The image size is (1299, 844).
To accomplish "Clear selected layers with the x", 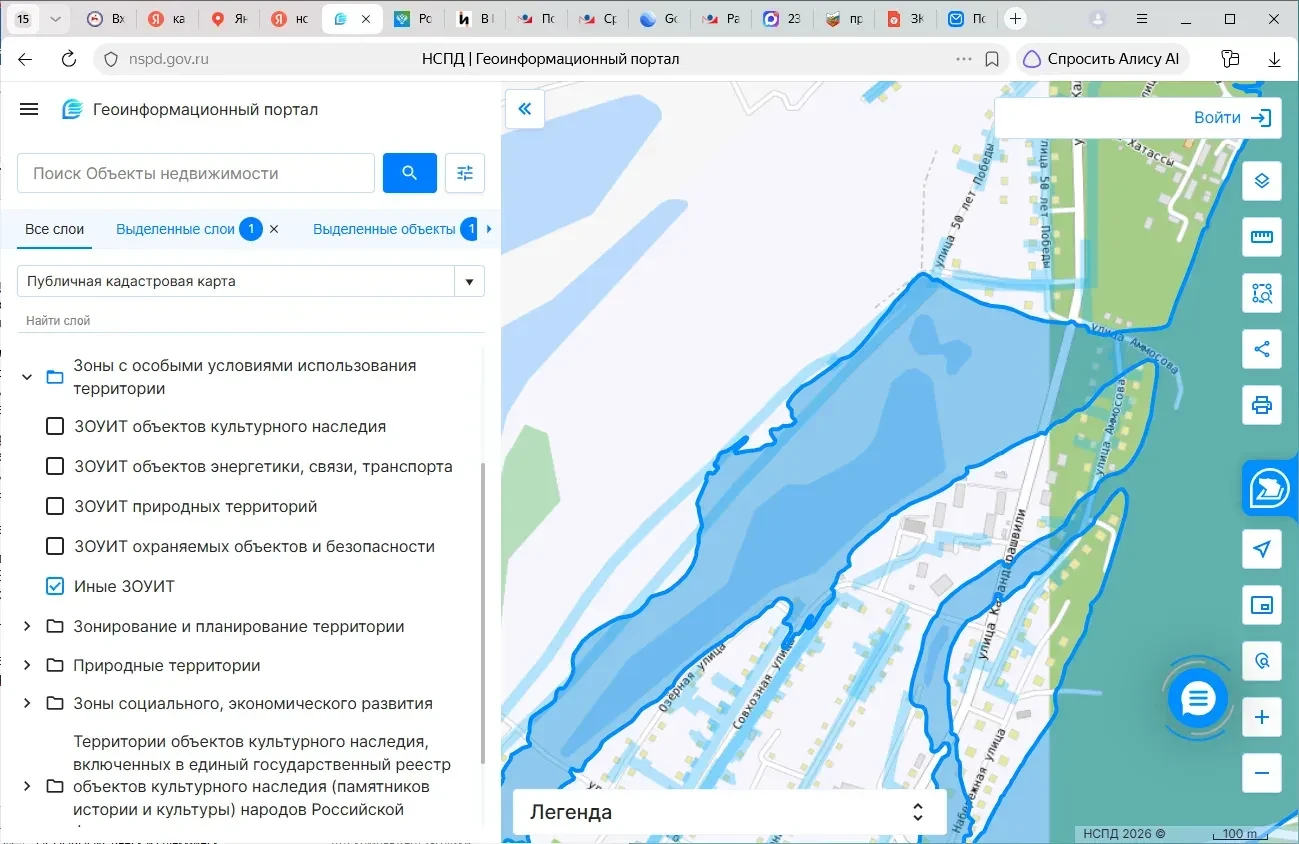I will point(274,229).
